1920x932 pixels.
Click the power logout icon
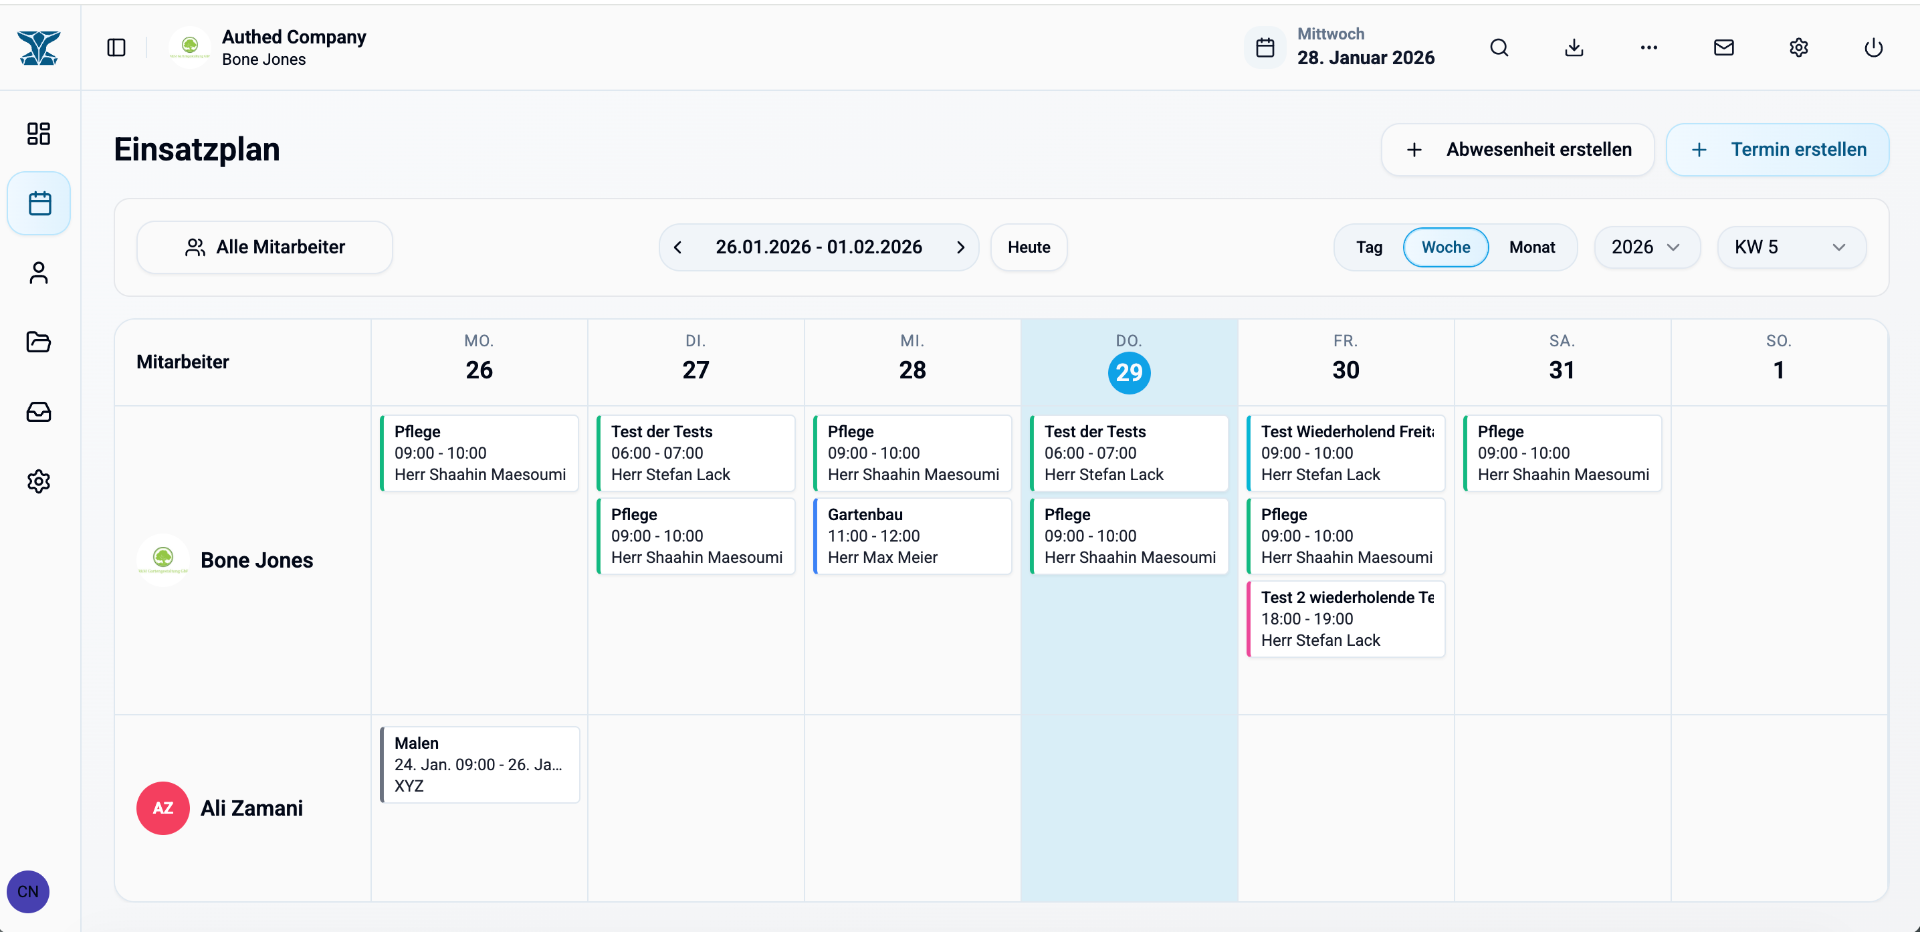(x=1874, y=48)
